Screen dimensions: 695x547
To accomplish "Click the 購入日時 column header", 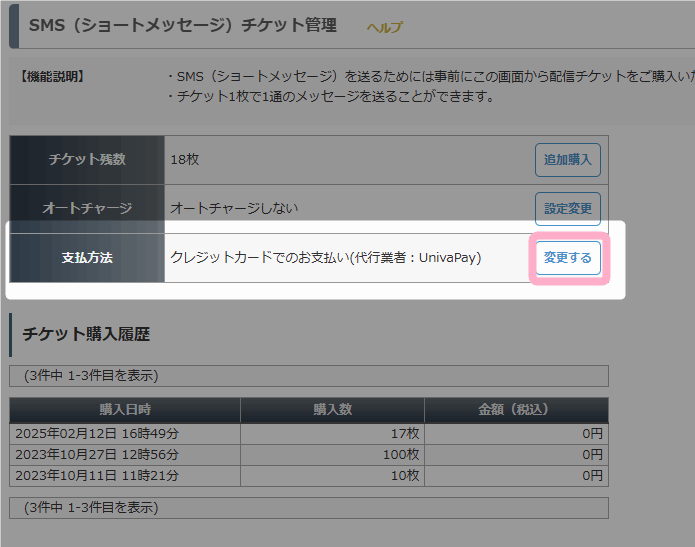I will coord(125,410).
